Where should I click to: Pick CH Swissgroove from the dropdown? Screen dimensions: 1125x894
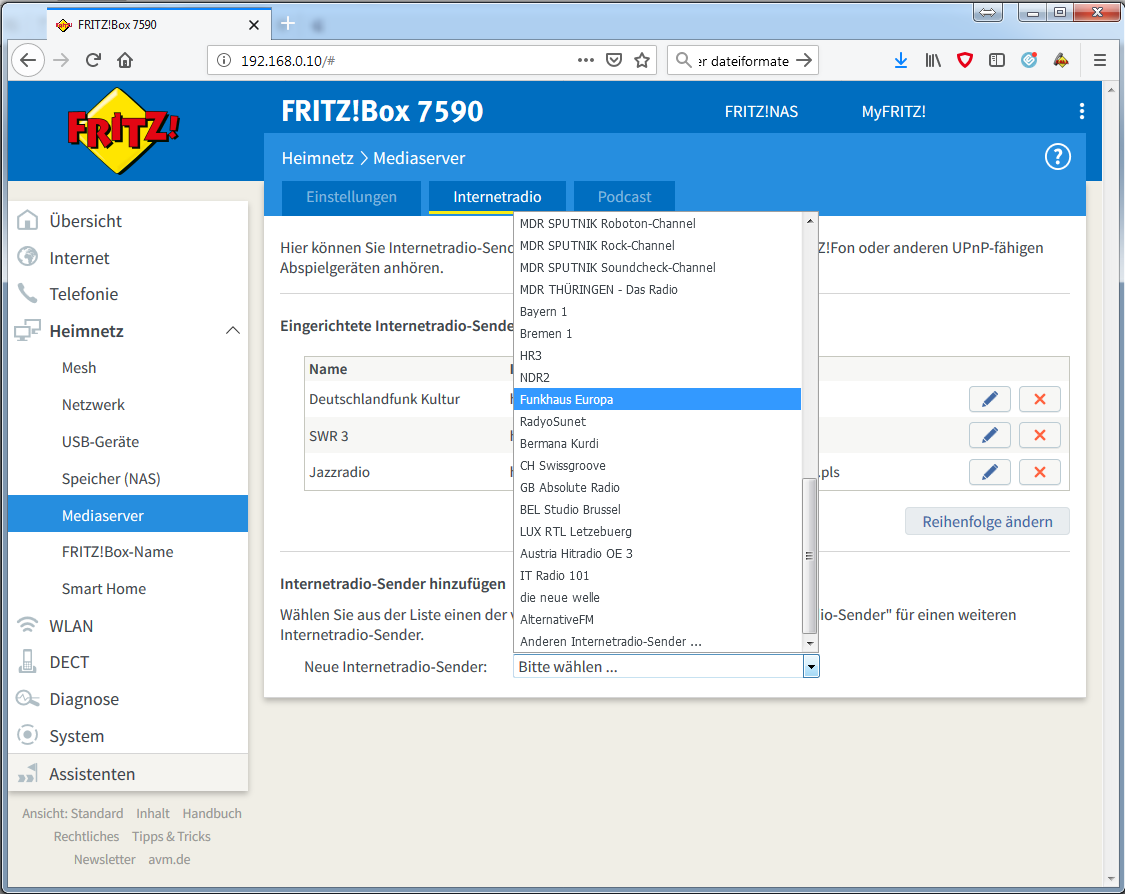click(657, 466)
